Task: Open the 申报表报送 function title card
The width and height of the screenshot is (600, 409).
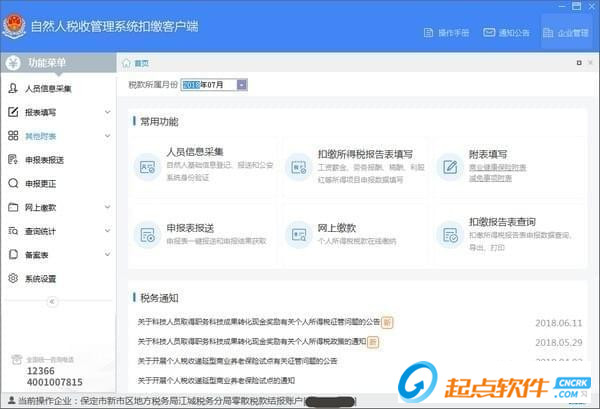Action: point(190,228)
